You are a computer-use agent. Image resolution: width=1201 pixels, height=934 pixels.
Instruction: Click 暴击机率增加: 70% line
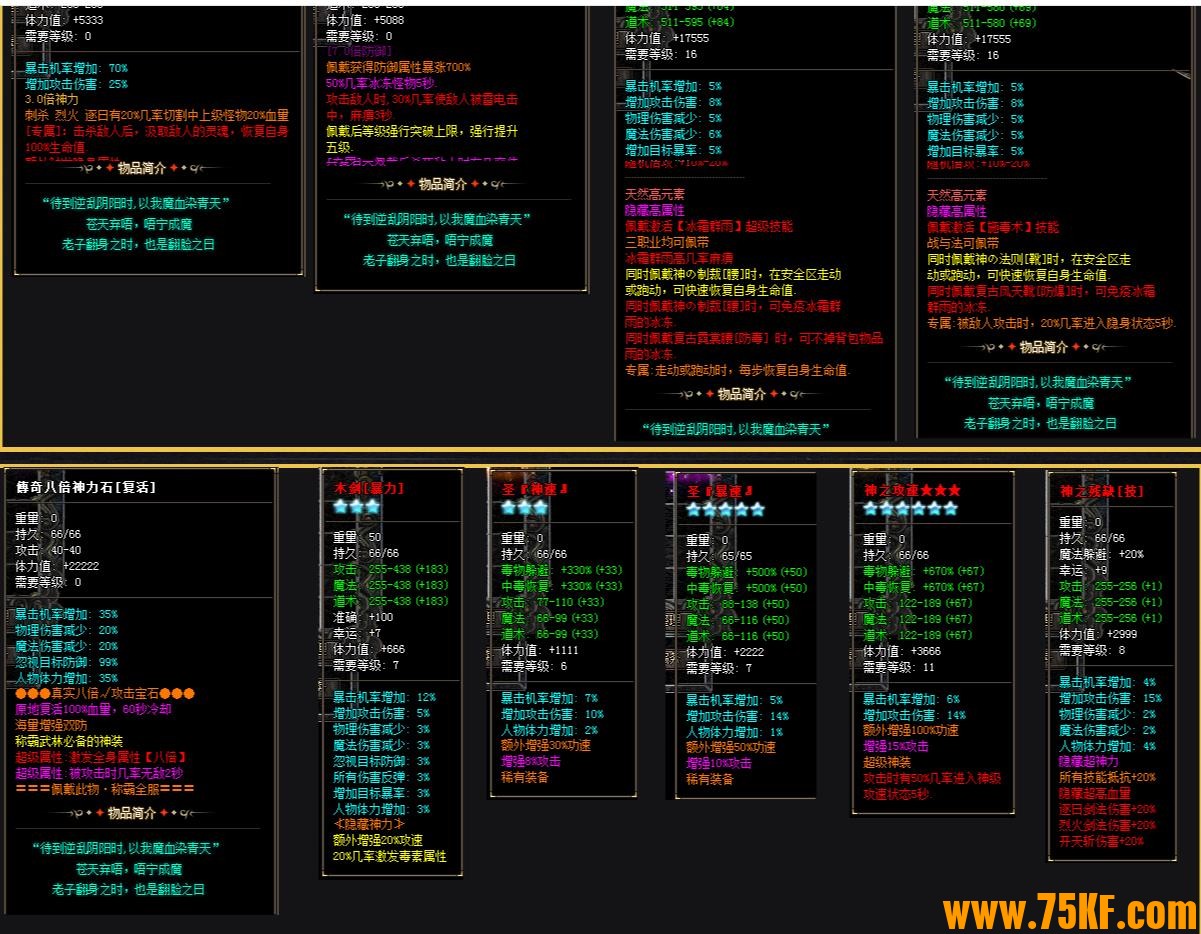(77, 68)
